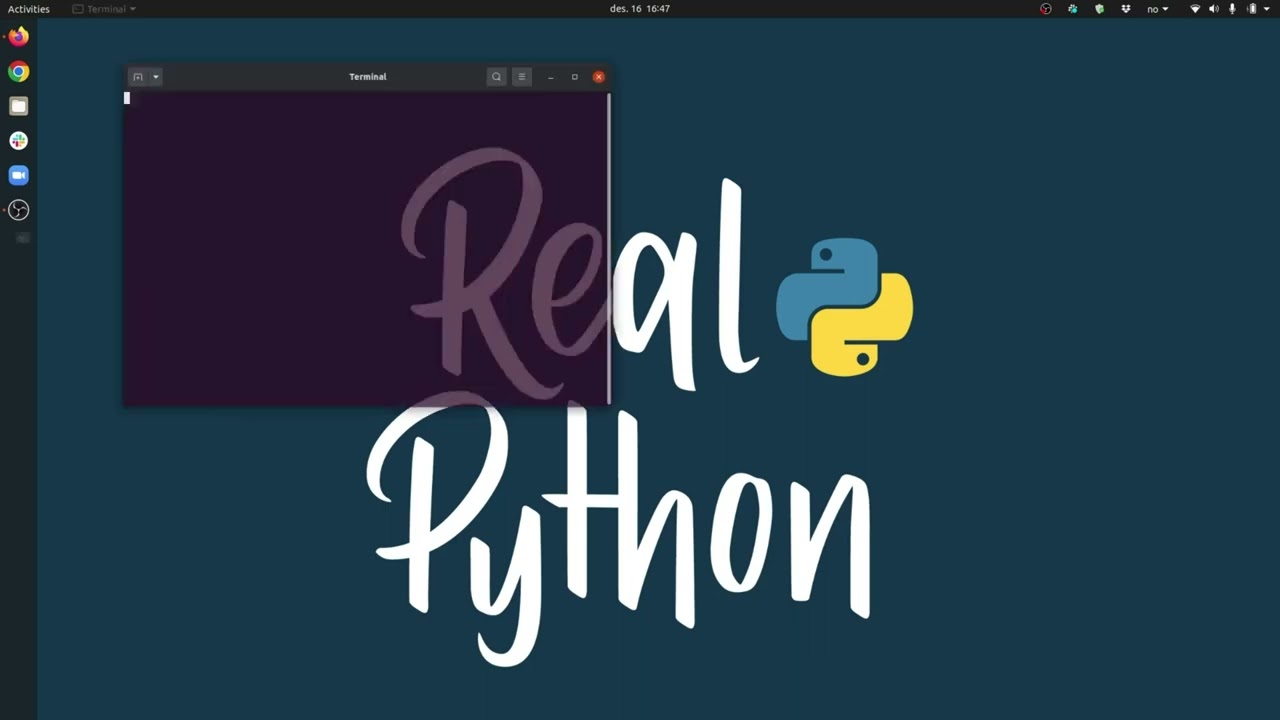The height and width of the screenshot is (720, 1280).
Task: Maximize the Terminal window
Action: pyautogui.click(x=574, y=77)
